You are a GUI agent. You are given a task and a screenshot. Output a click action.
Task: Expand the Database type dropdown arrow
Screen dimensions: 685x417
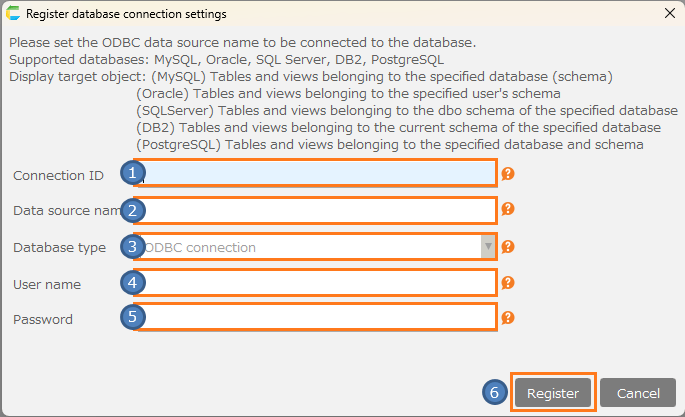pyautogui.click(x=488, y=247)
